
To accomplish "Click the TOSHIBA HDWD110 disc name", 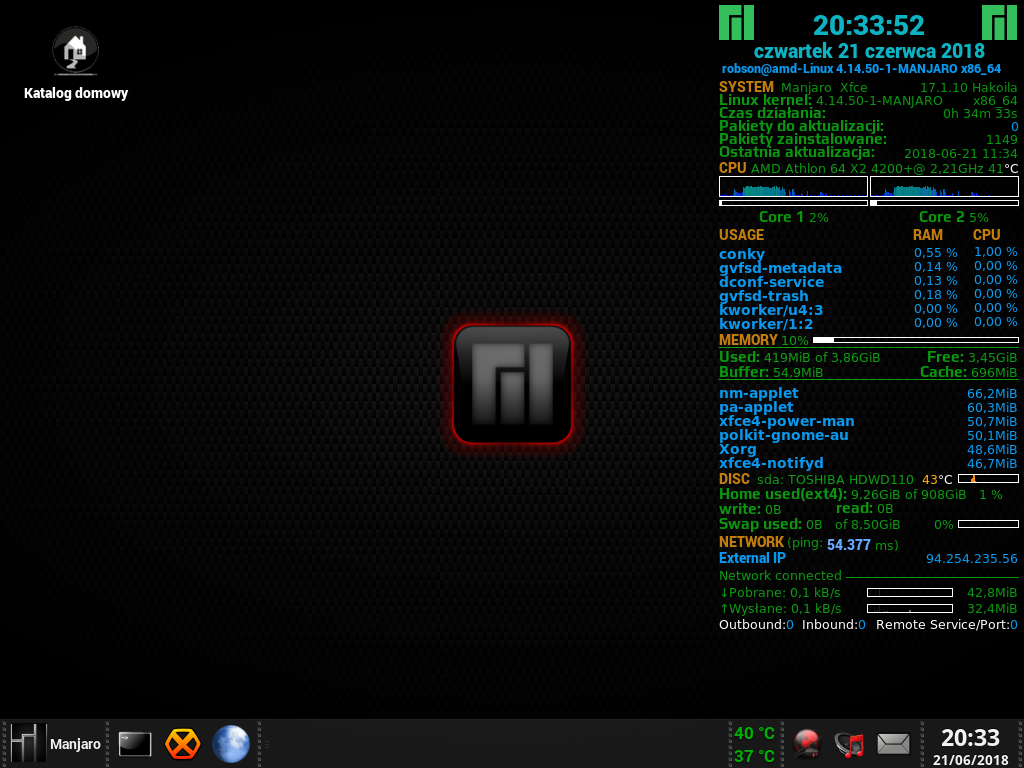I will tap(852, 479).
